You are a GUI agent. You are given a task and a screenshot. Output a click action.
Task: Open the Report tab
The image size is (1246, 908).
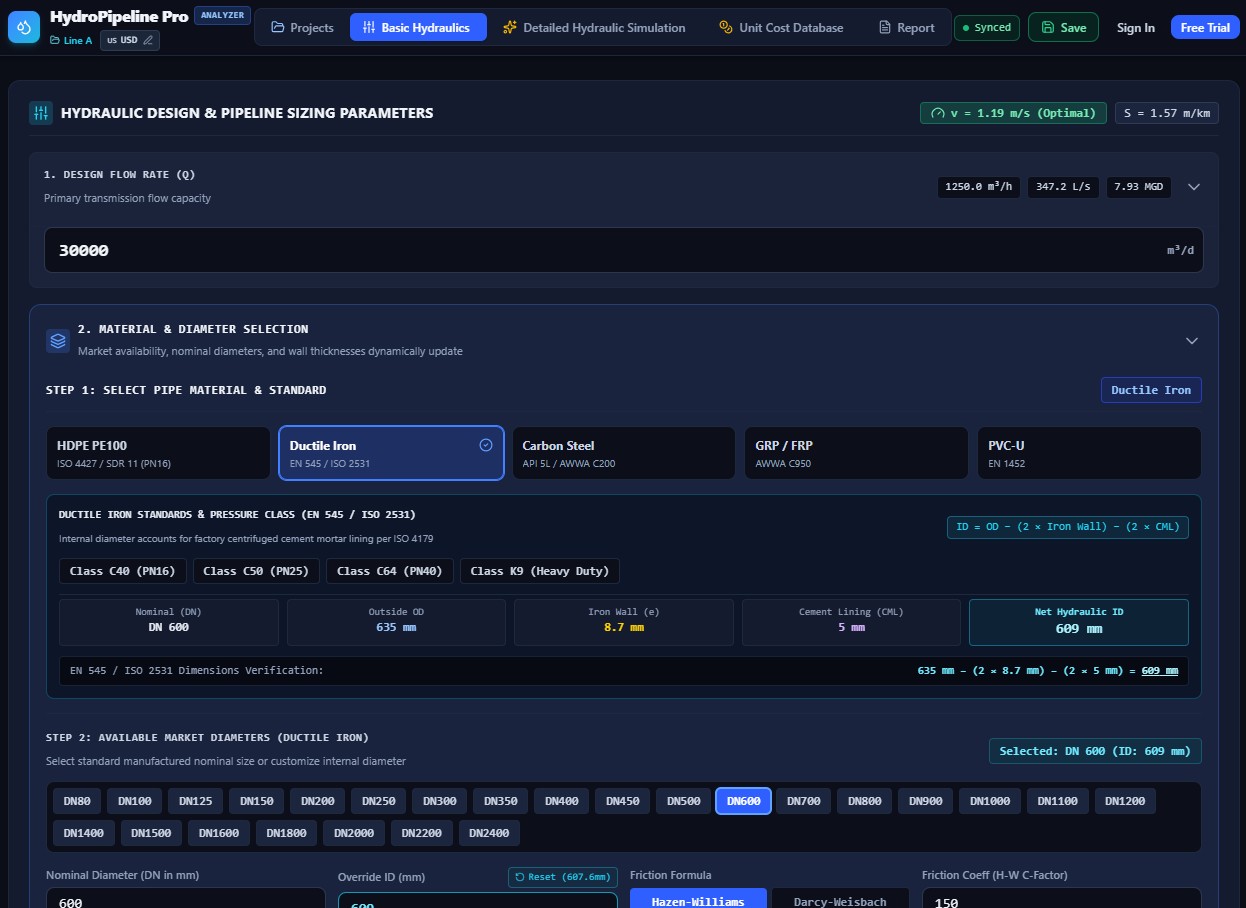click(x=906, y=27)
